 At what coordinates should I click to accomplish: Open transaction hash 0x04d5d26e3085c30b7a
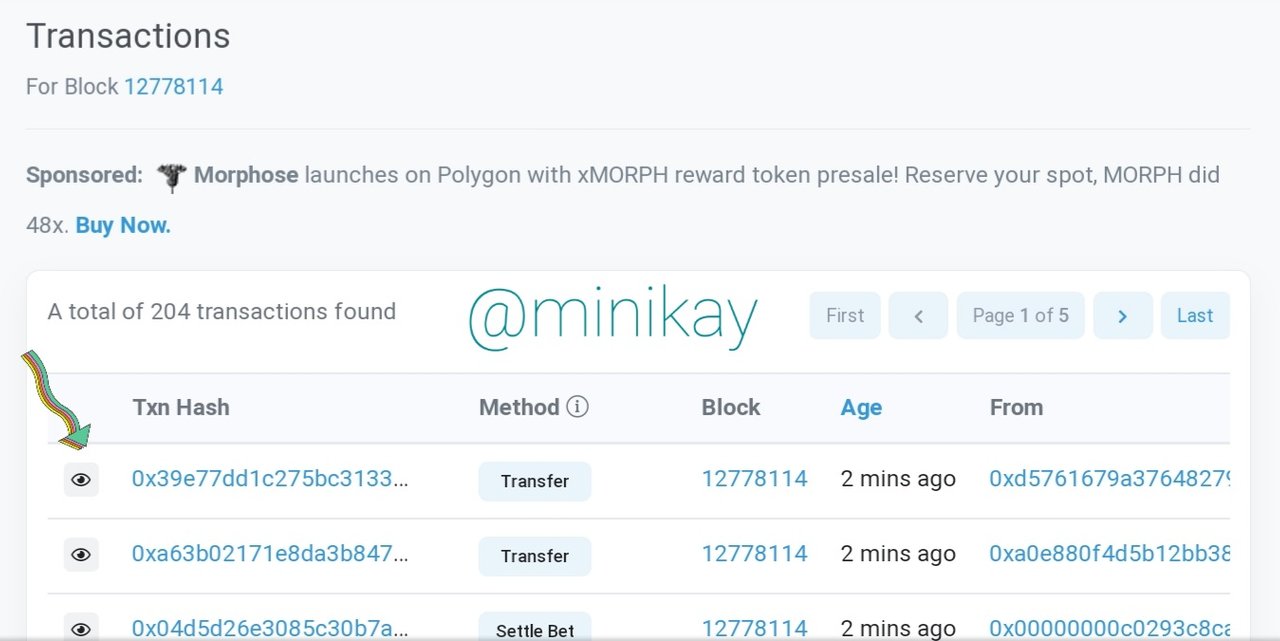[270, 629]
